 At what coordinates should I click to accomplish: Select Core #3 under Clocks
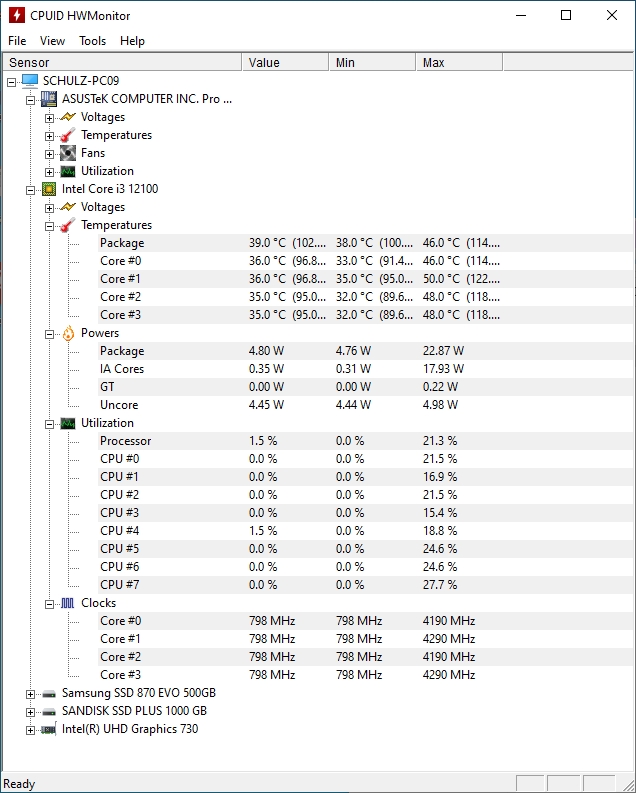click(x=366, y=675)
